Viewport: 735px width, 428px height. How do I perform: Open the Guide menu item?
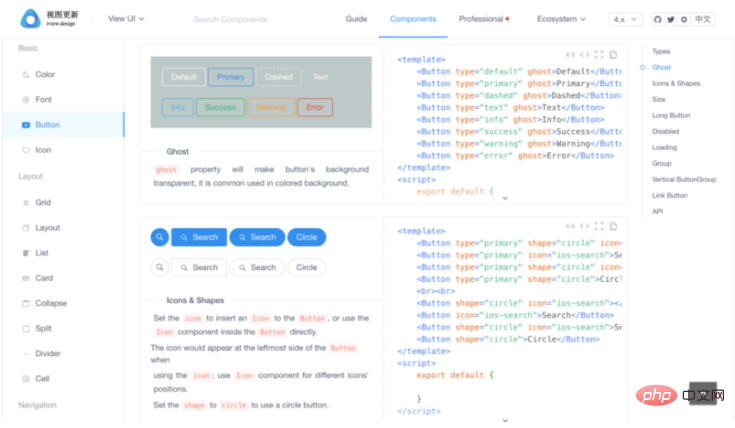(x=356, y=19)
